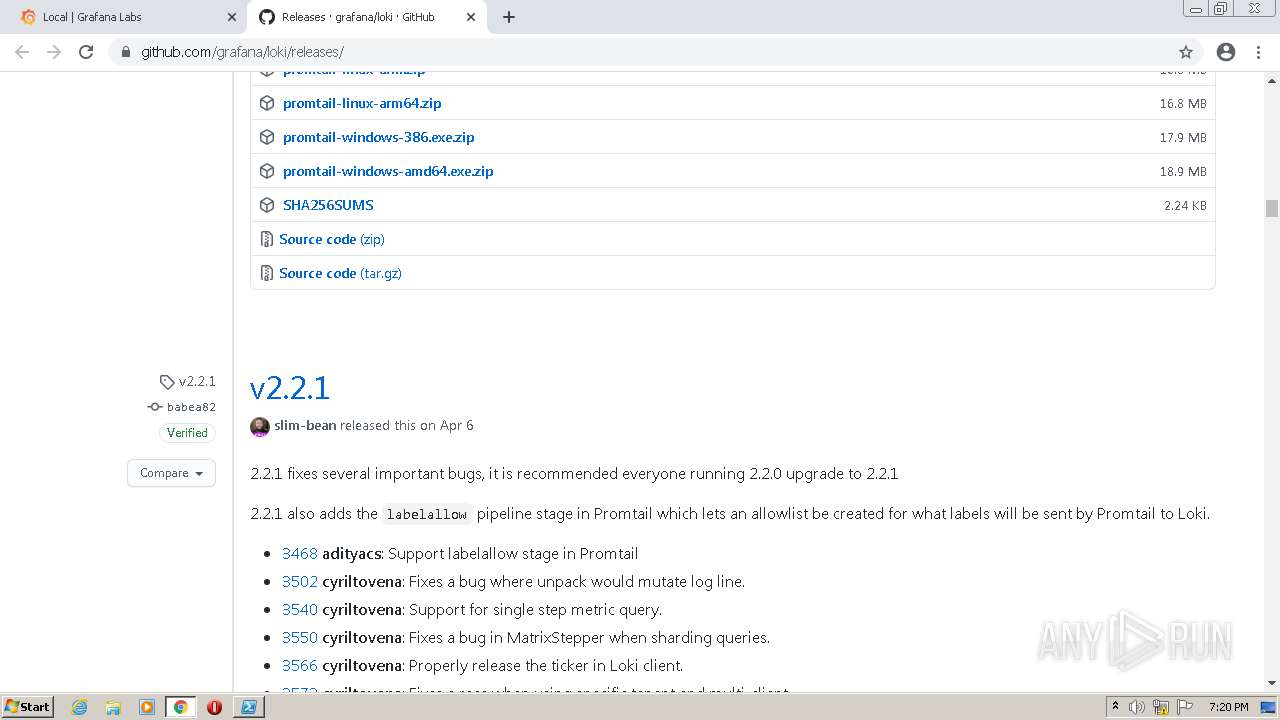Open the Windows Start menu

click(27, 706)
